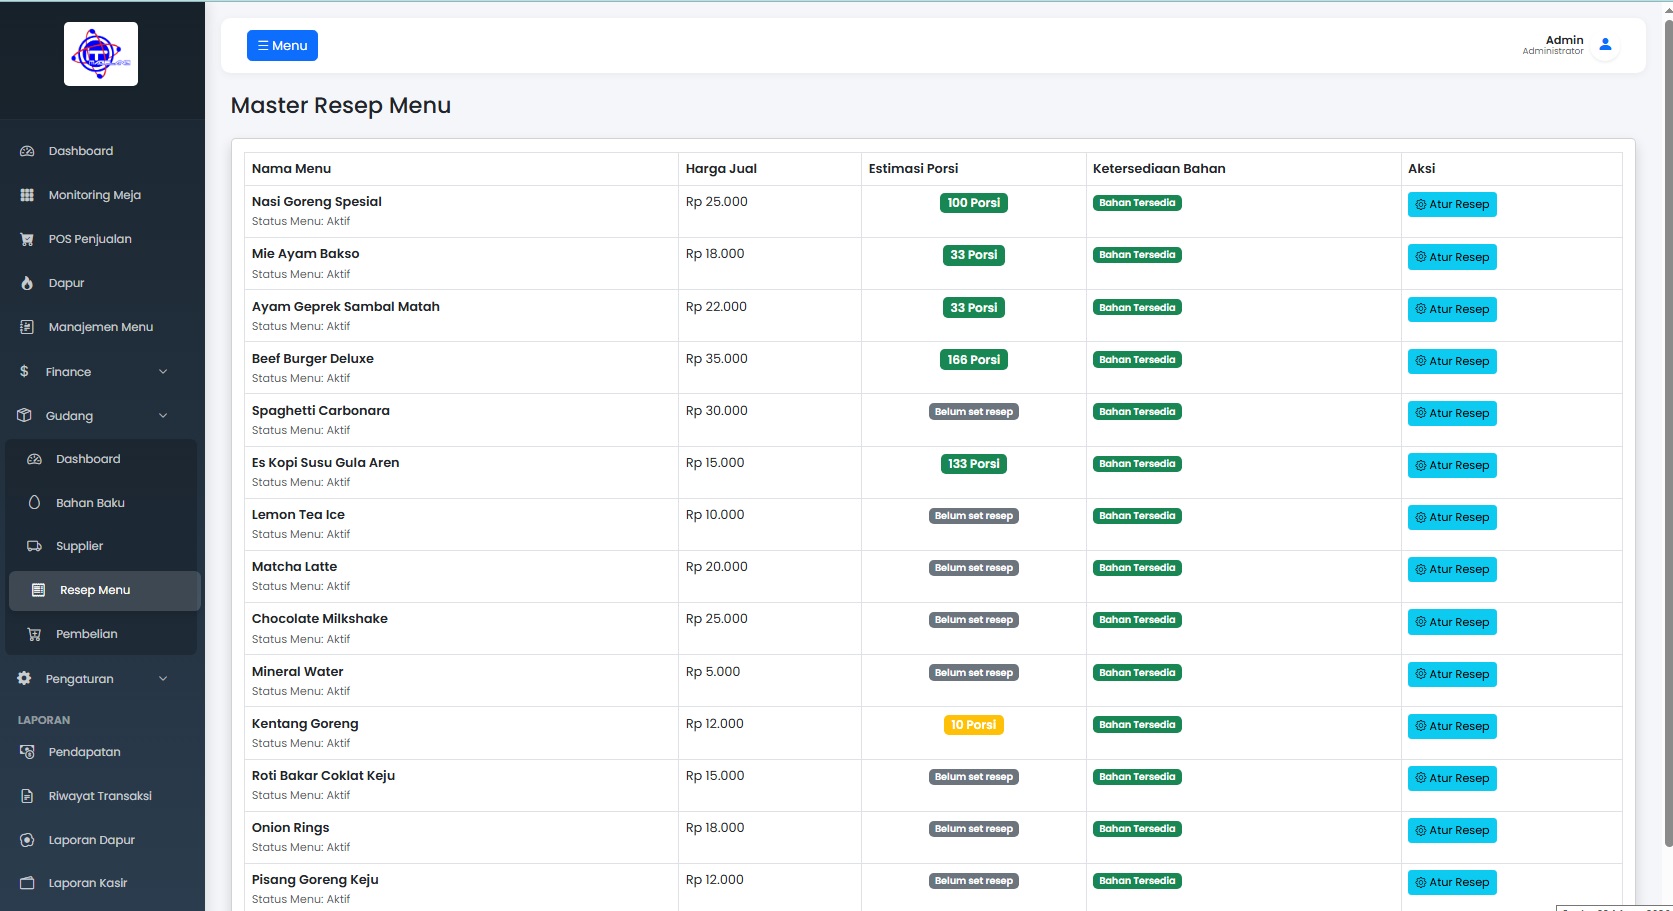Click the Chocolate Milkshake menu name
The width and height of the screenshot is (1673, 911).
point(320,619)
